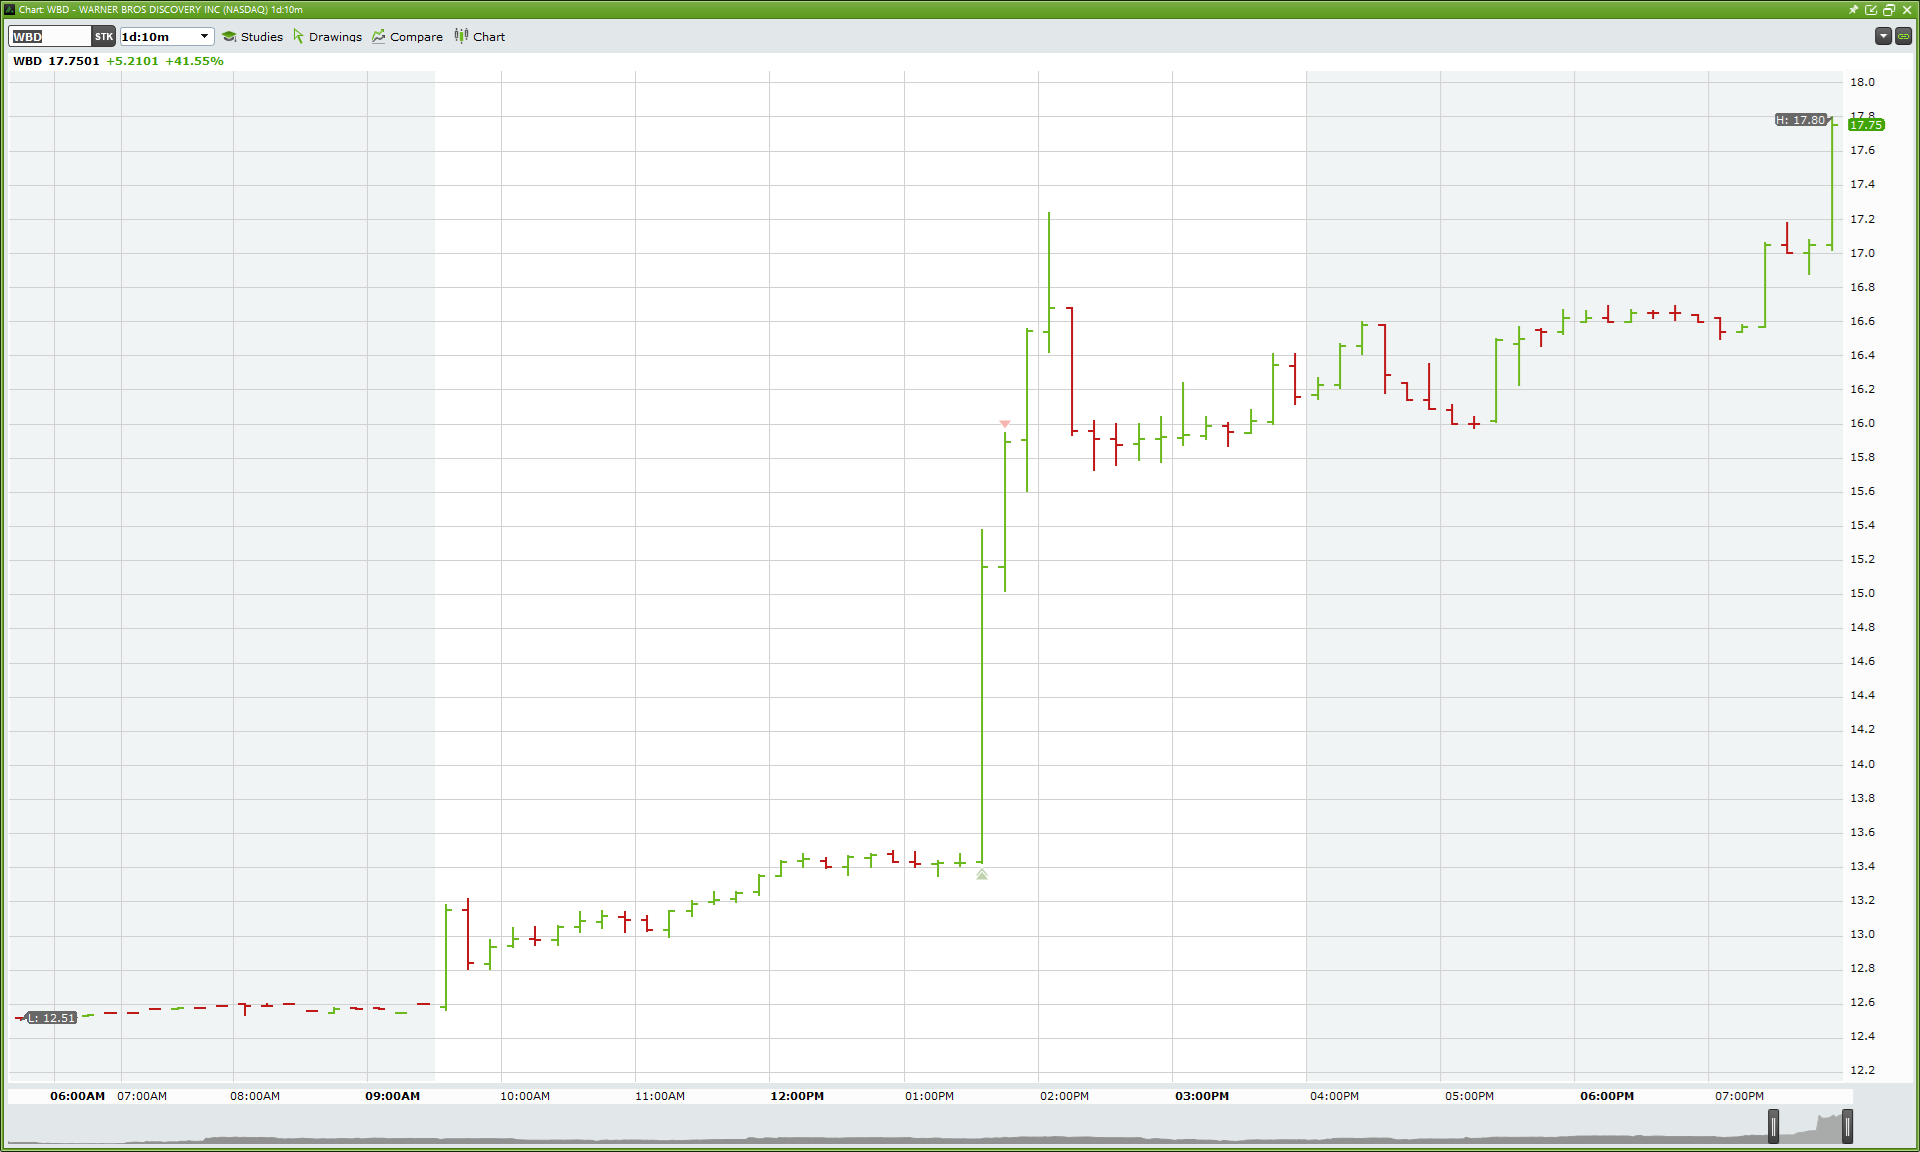Click the STK security type selector
This screenshot has height=1152, width=1920.
[104, 37]
